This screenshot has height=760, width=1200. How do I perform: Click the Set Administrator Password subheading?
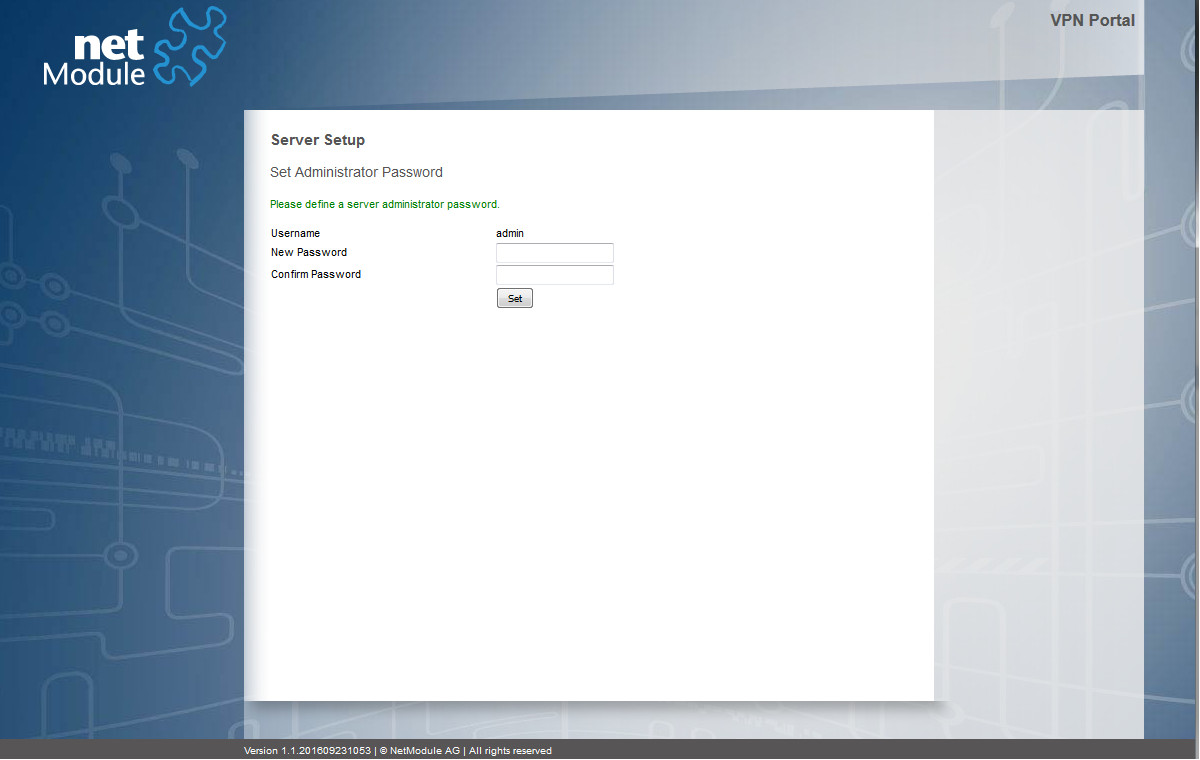[x=357, y=172]
